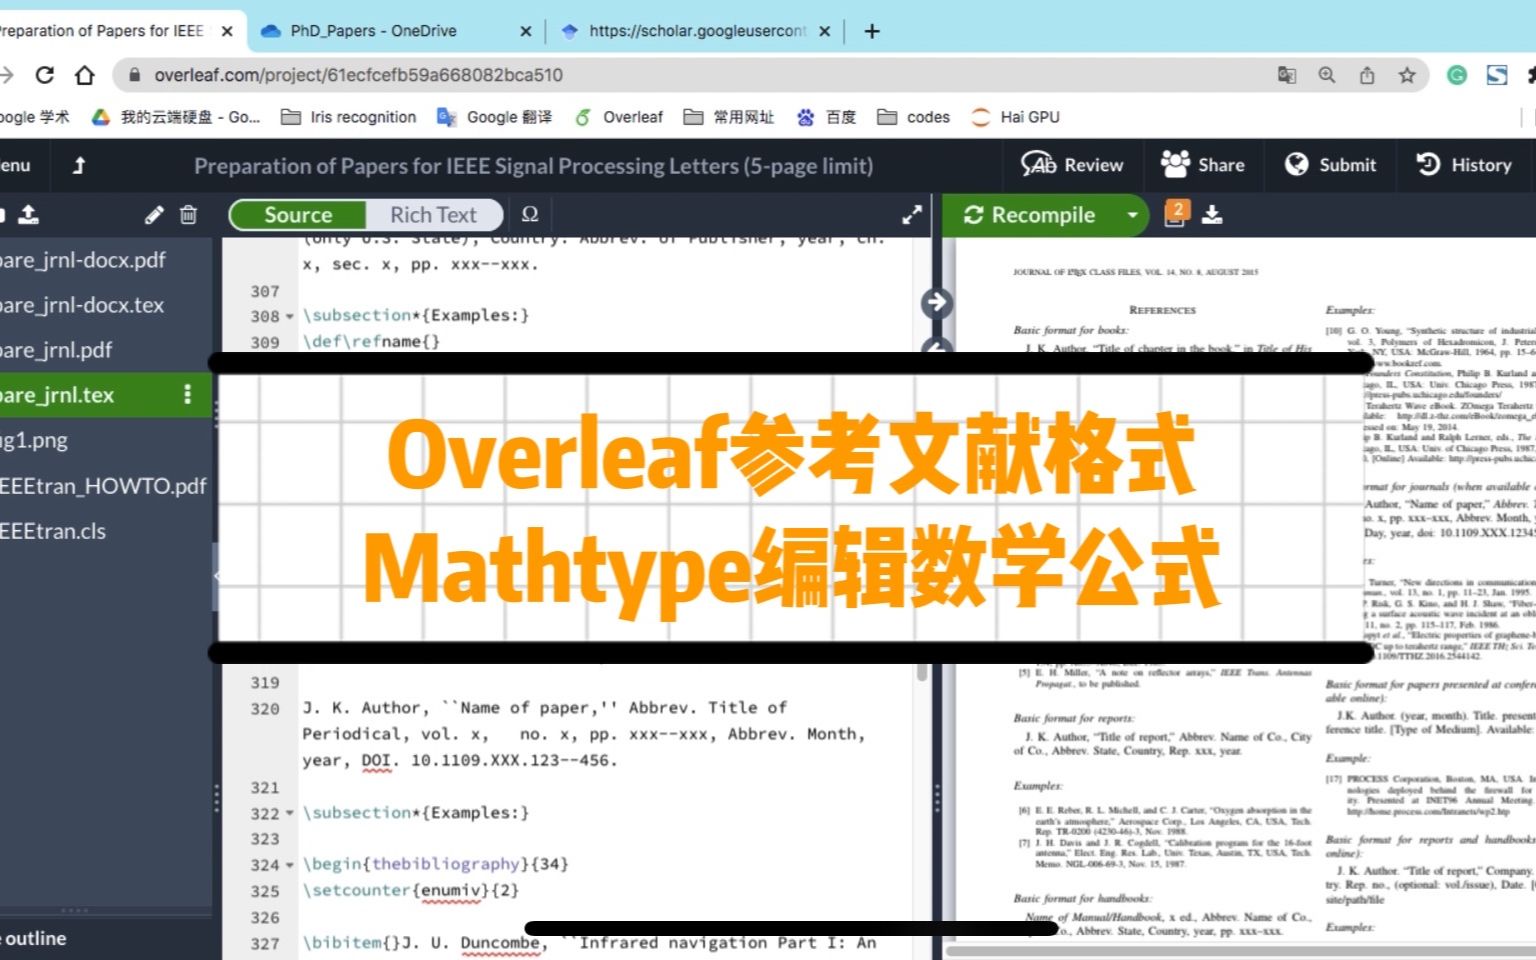Close the scholar.googleusercontent tab
This screenshot has width=1536, height=960.
click(825, 31)
